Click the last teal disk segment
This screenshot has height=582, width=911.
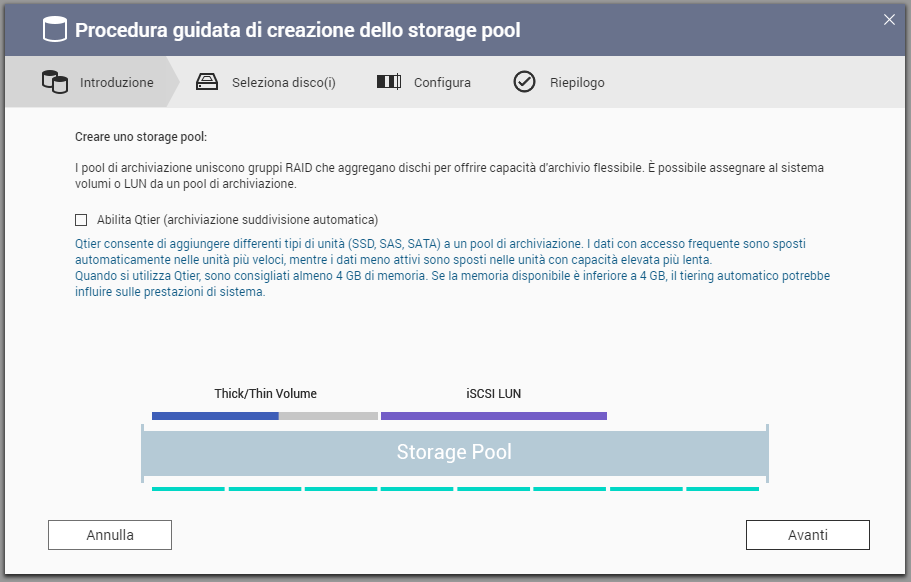pos(722,489)
